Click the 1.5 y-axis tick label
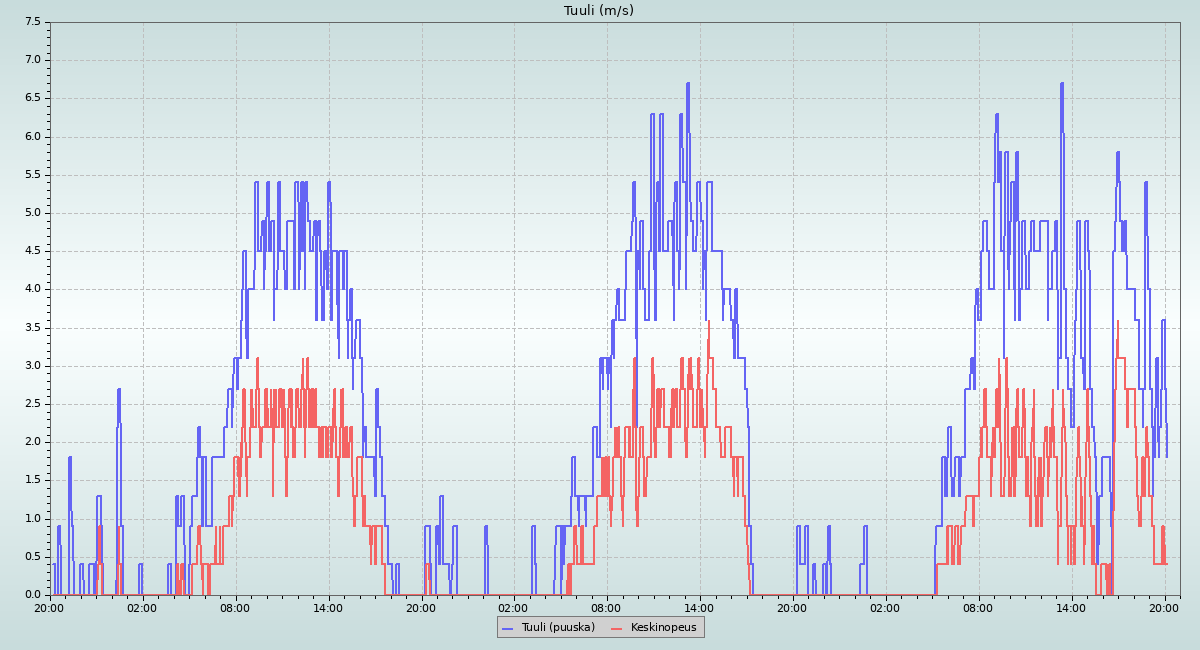Viewport: 1200px width, 650px height. 32,480
